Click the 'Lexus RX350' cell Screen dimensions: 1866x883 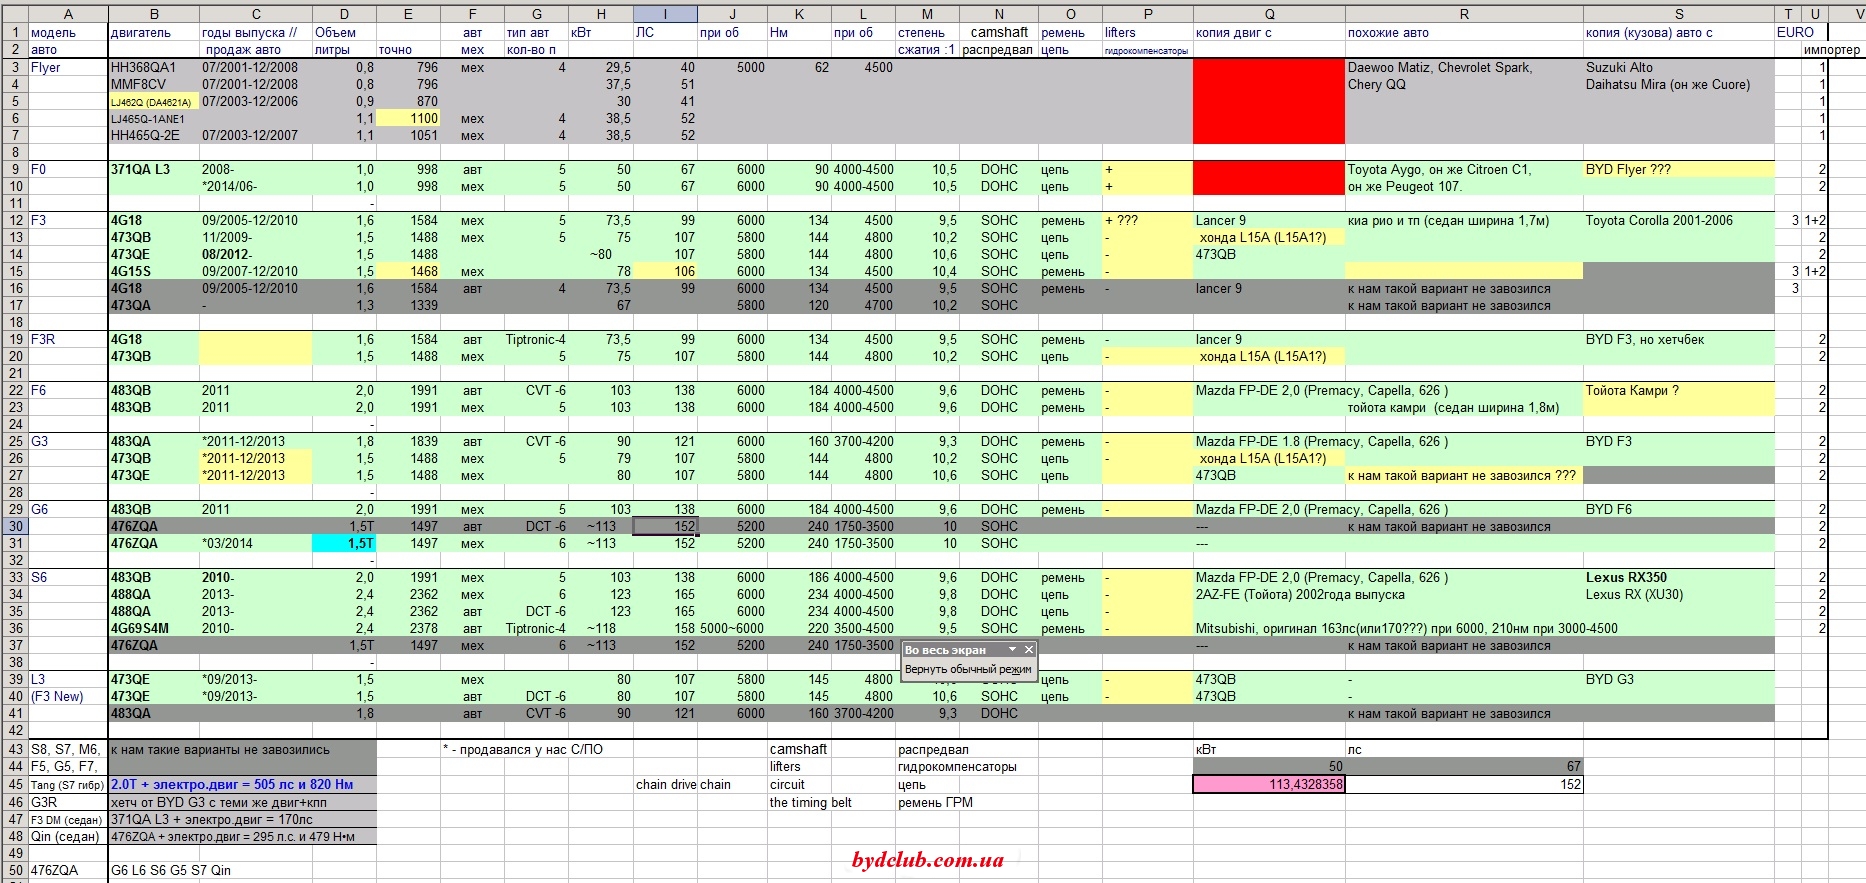coord(1626,578)
